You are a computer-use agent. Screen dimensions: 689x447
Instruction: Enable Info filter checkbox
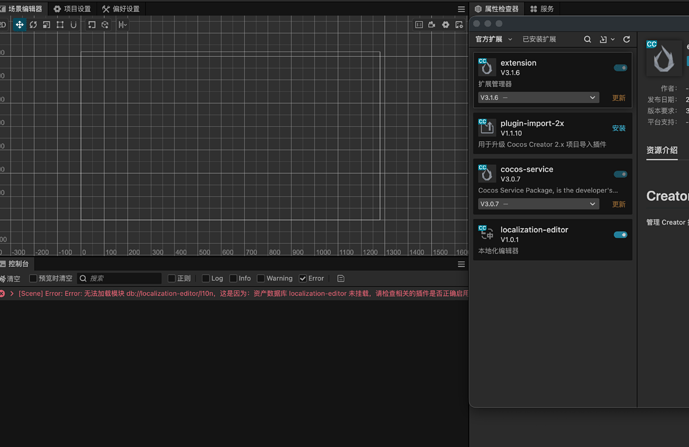tap(233, 278)
